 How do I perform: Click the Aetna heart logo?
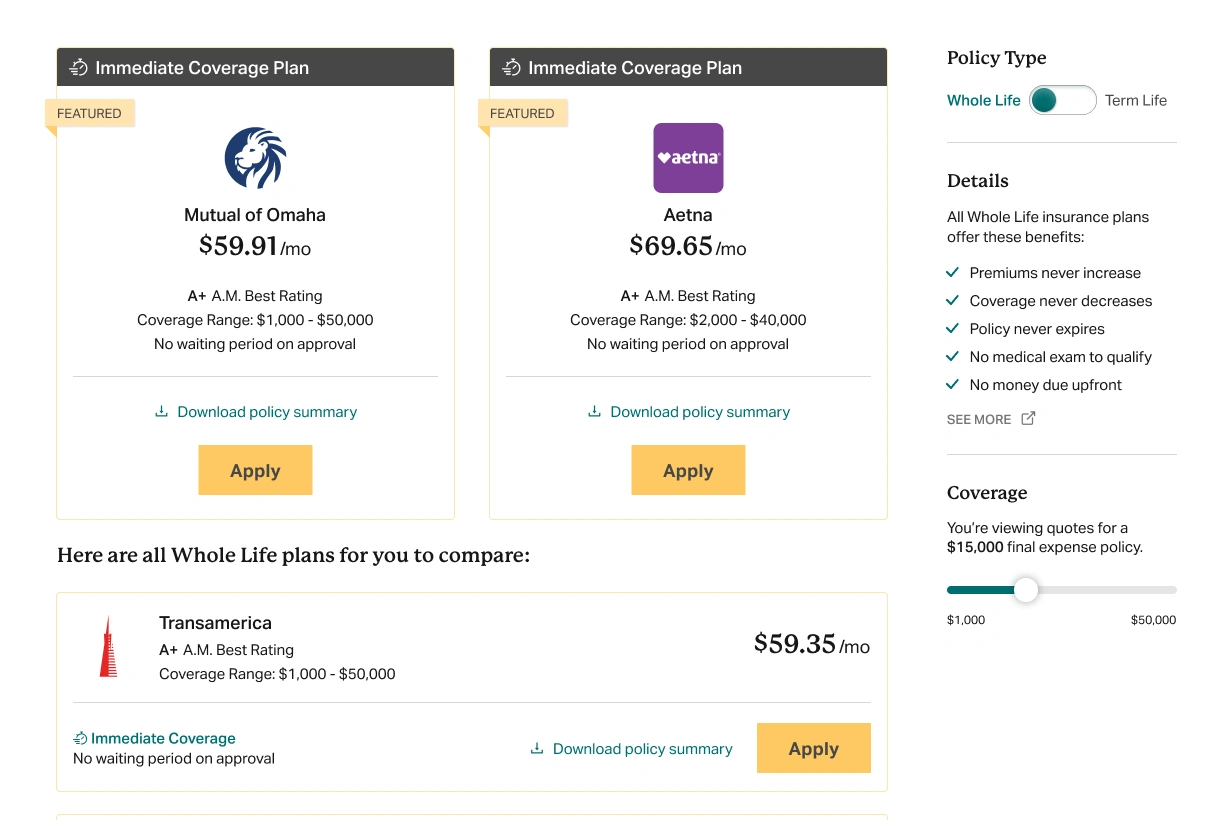pyautogui.click(x=688, y=158)
